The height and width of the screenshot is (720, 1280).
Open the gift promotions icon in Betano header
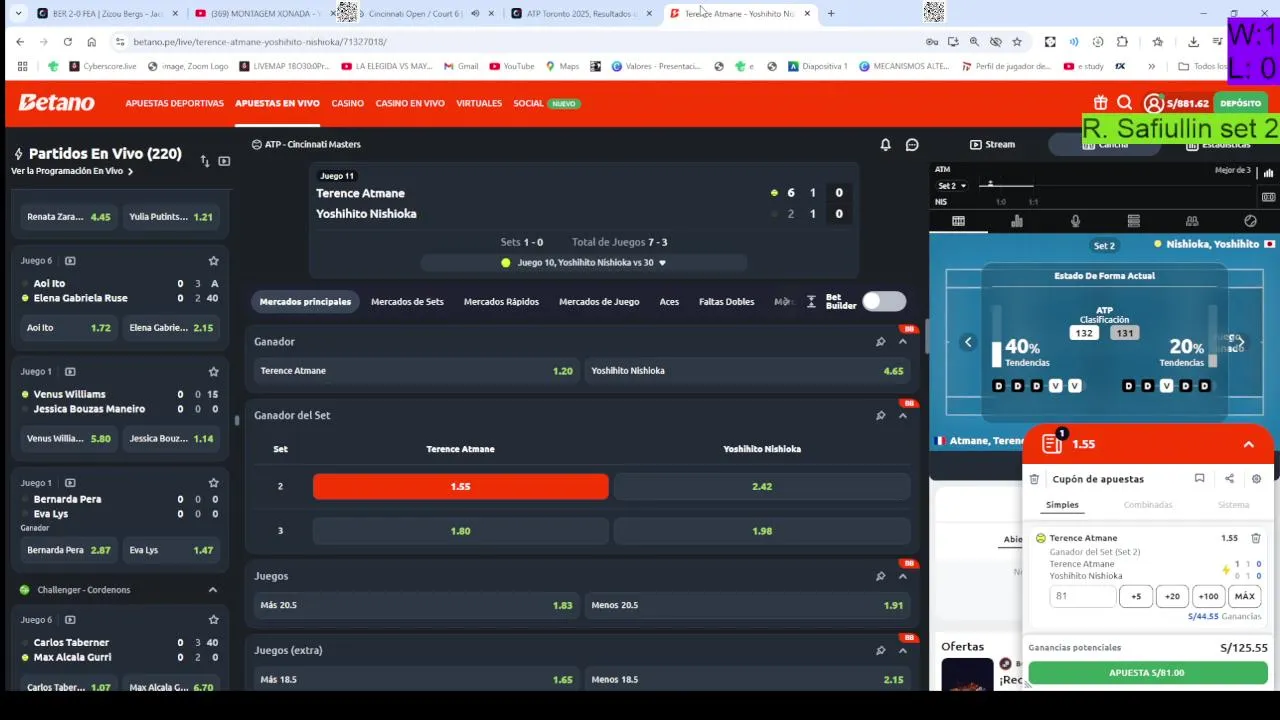[x=1100, y=103]
